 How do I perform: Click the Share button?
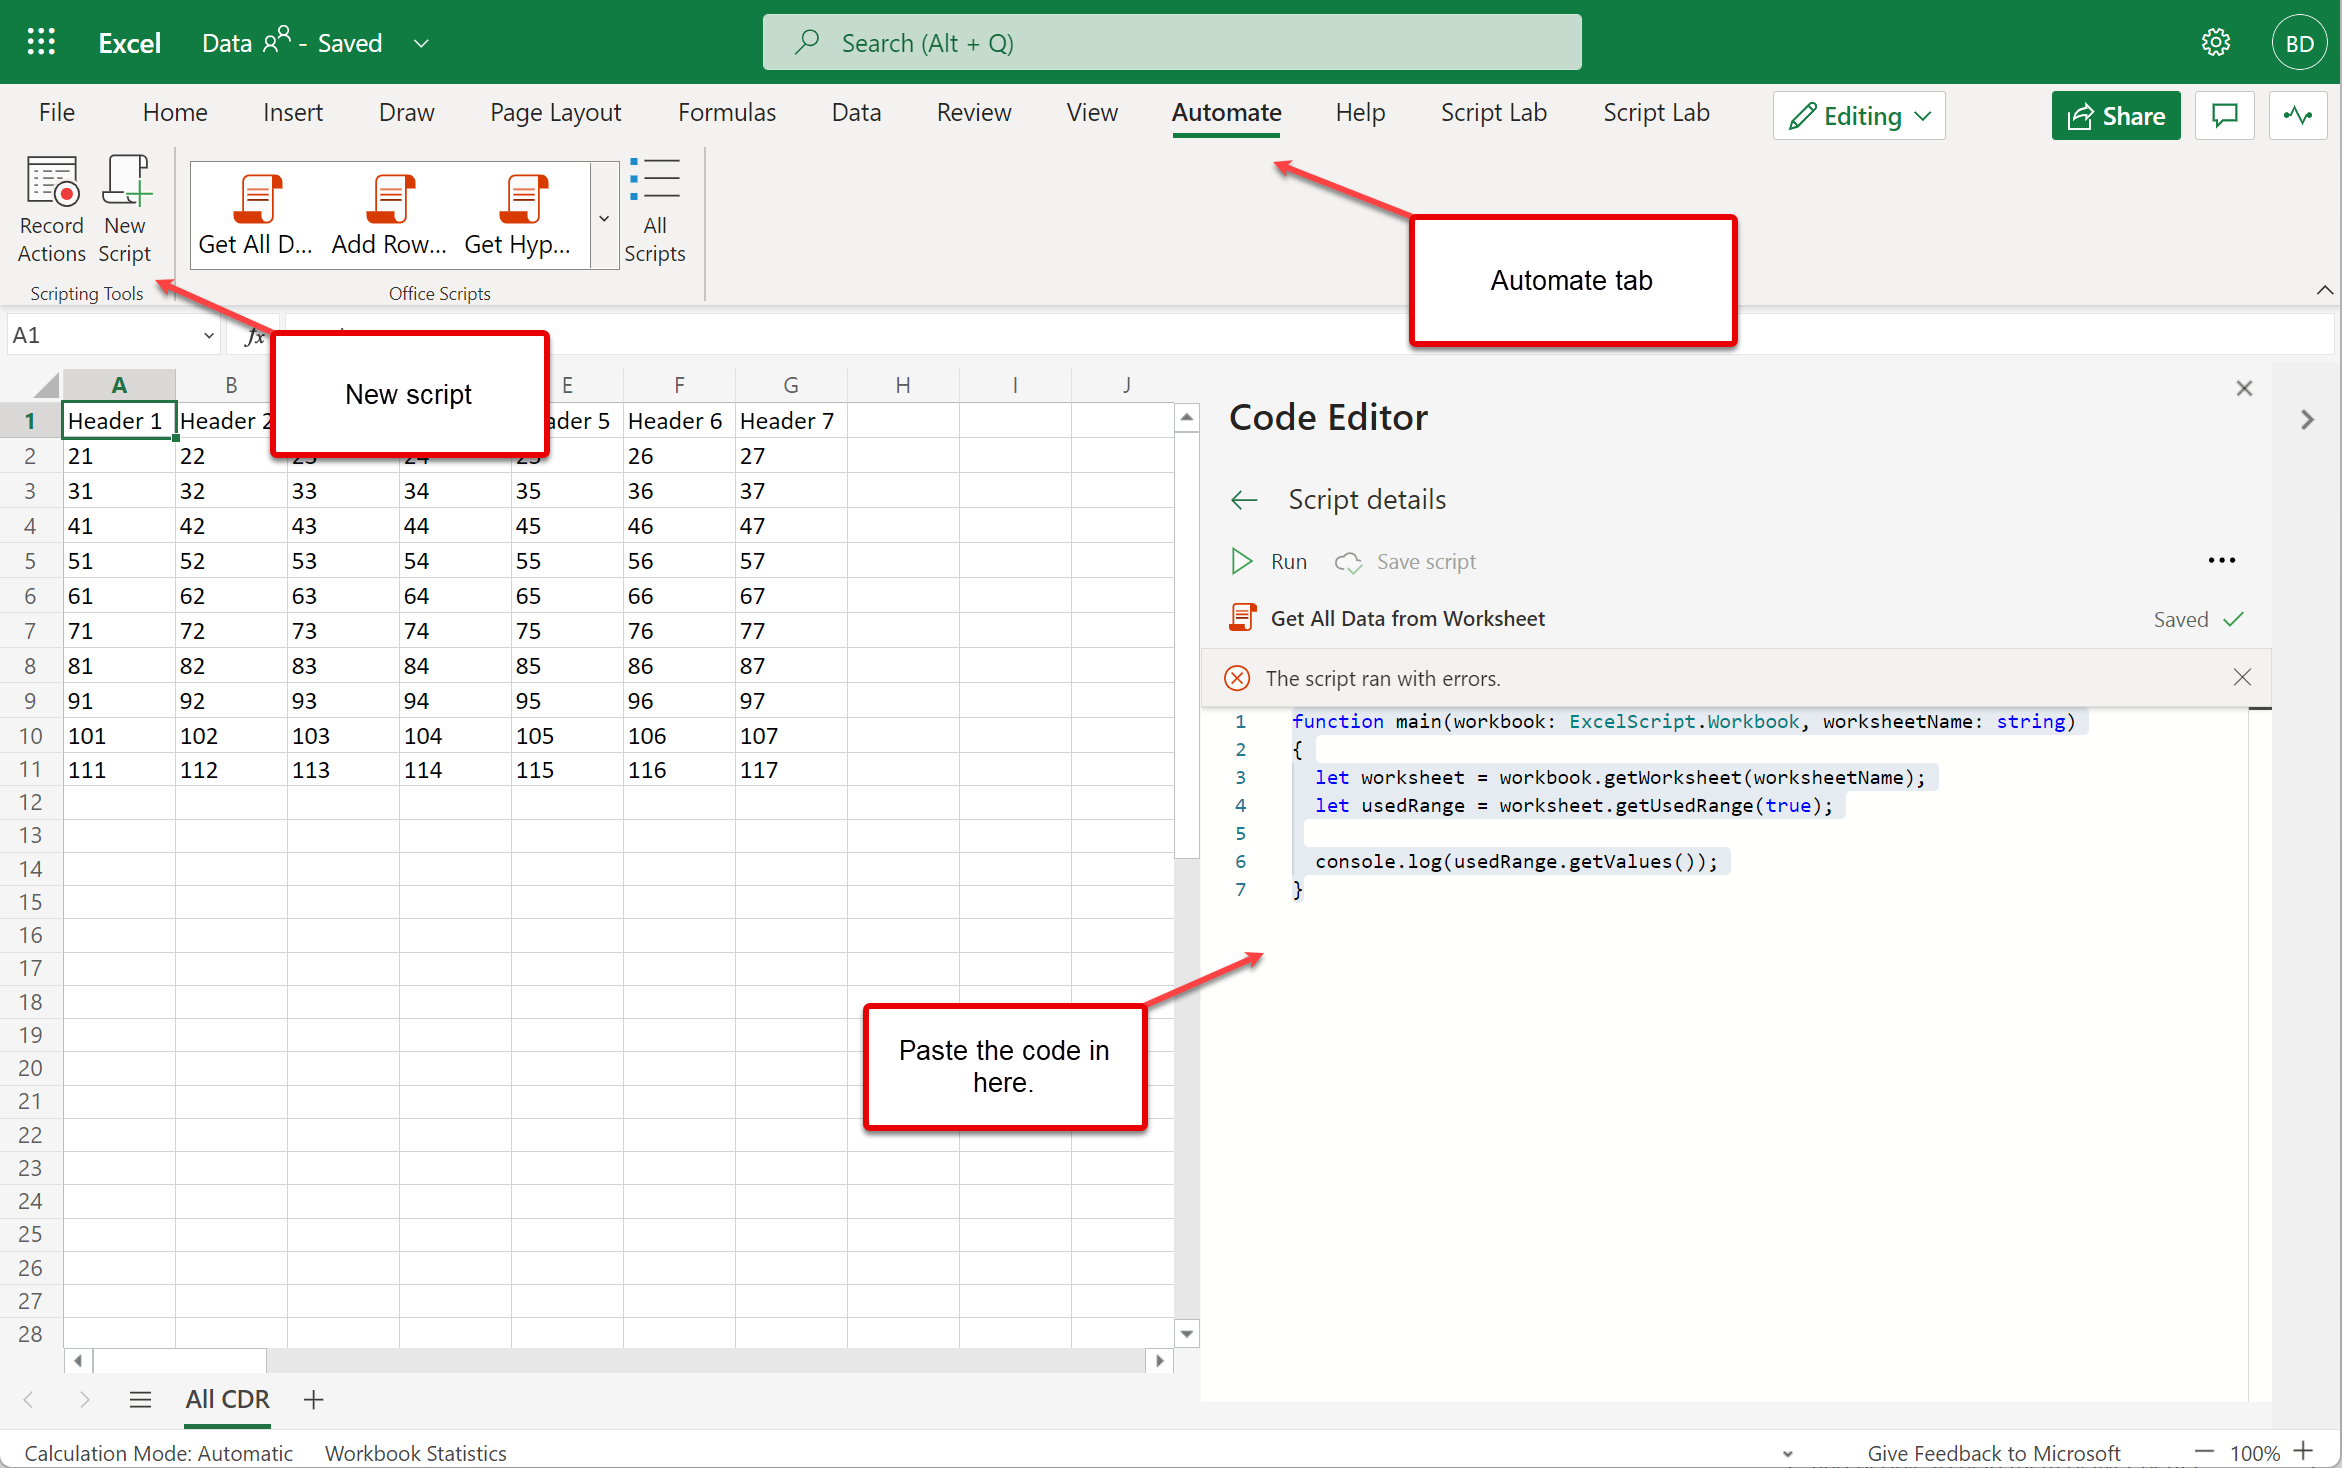pyautogui.click(x=2115, y=116)
